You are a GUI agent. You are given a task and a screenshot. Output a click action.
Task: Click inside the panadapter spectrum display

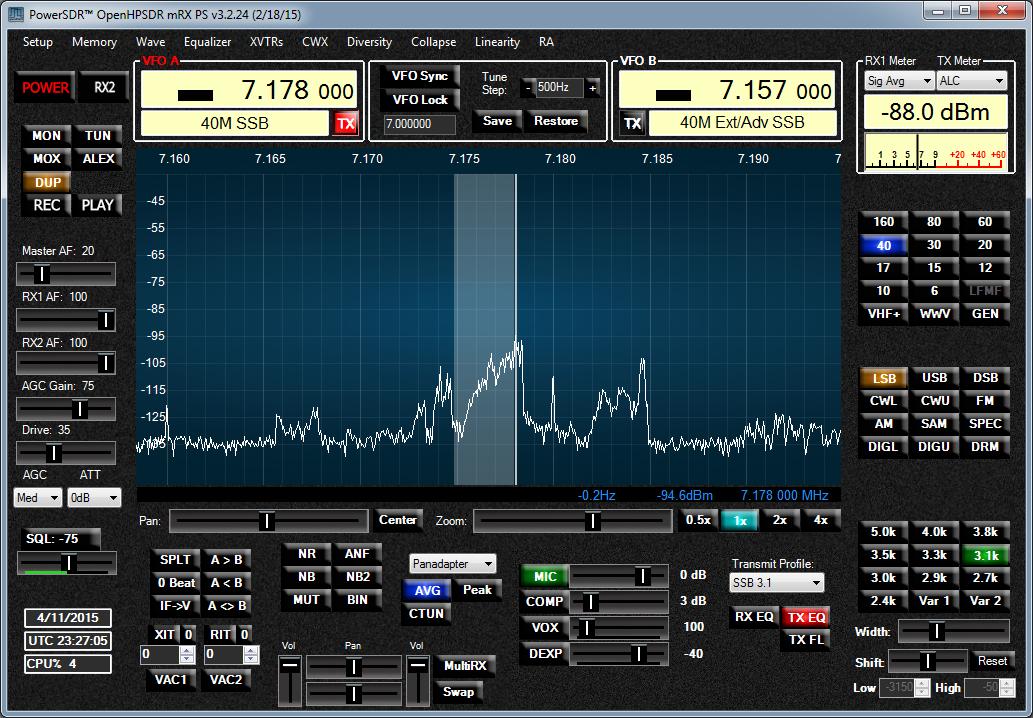click(488, 329)
